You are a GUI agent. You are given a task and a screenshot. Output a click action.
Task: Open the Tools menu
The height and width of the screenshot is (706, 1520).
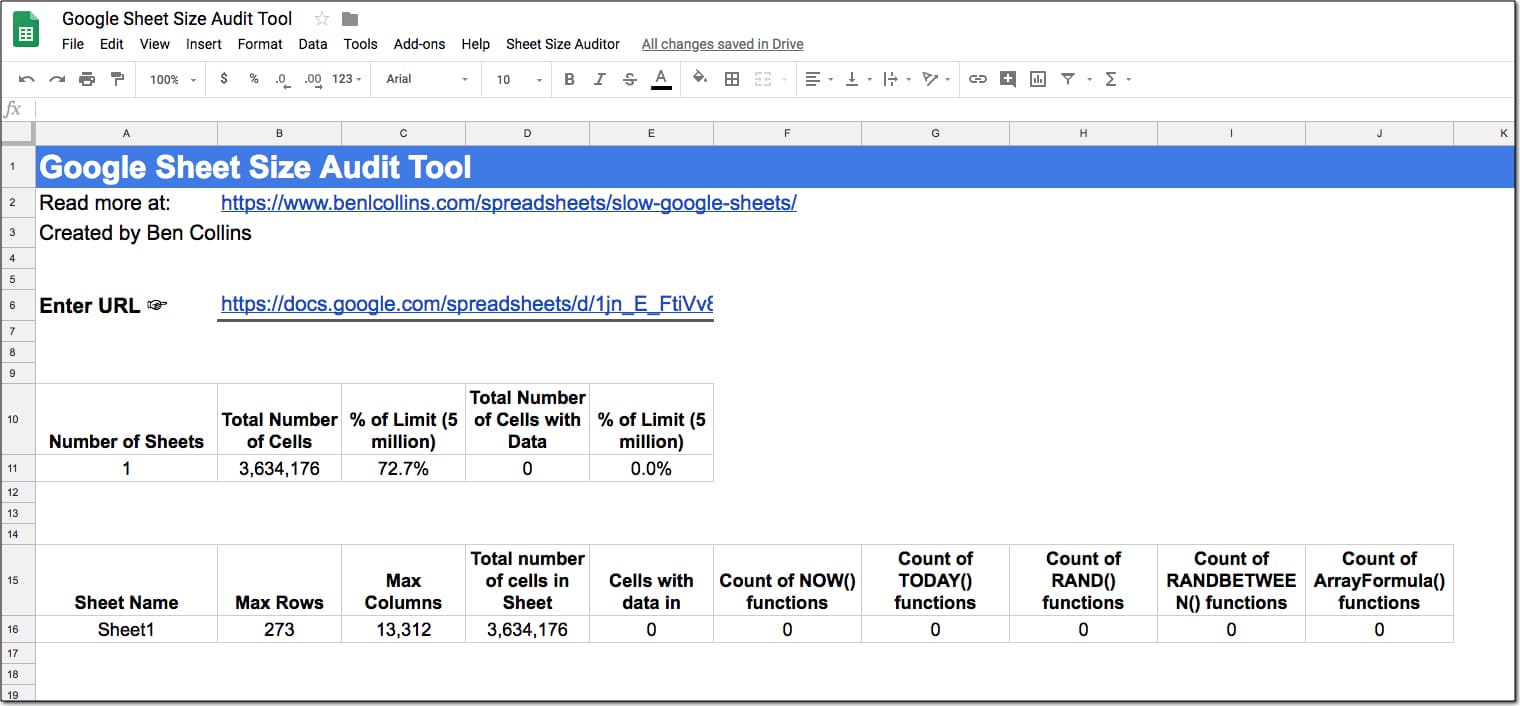click(360, 44)
